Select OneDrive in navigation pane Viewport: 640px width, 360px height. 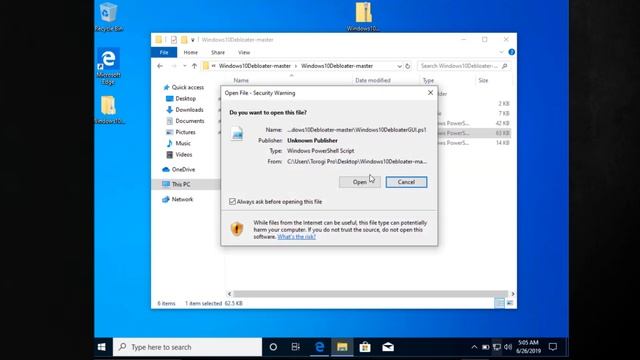[x=183, y=169]
